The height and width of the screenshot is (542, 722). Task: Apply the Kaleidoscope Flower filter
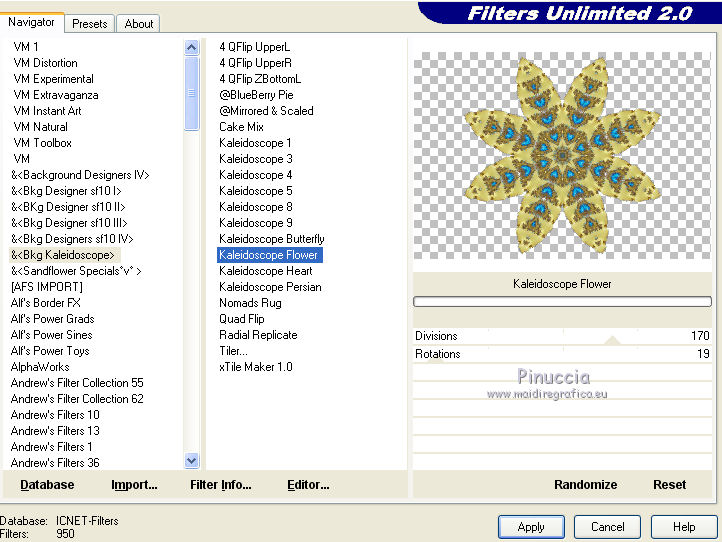531,527
